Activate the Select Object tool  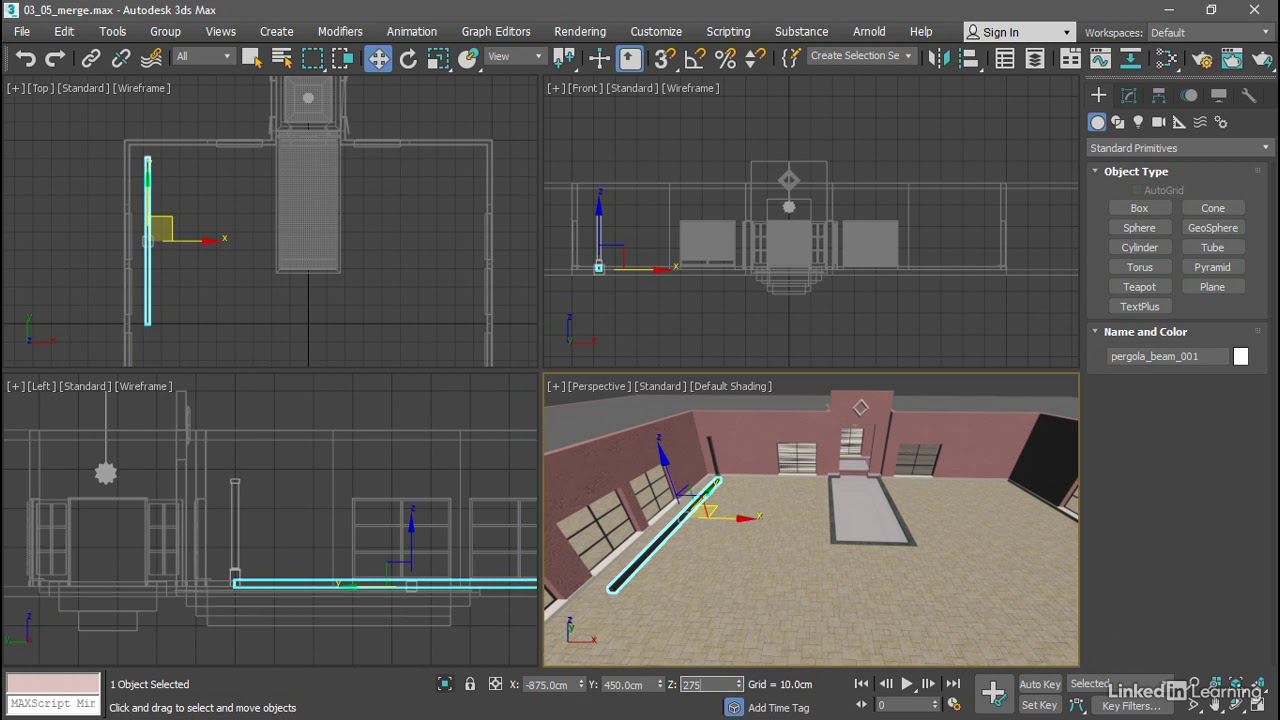(x=251, y=59)
